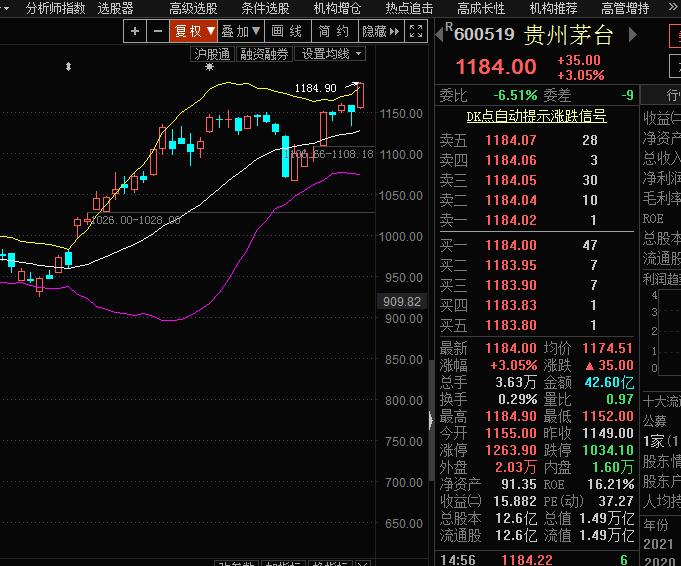Image resolution: width=681 pixels, height=566 pixels.
Task: Click 隐藏 to hide side panel
Action: pyautogui.click(x=380, y=31)
